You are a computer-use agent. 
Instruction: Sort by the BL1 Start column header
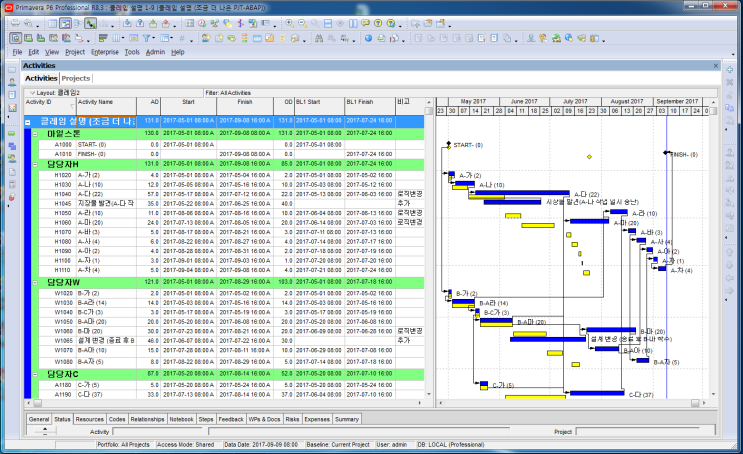click(x=319, y=106)
